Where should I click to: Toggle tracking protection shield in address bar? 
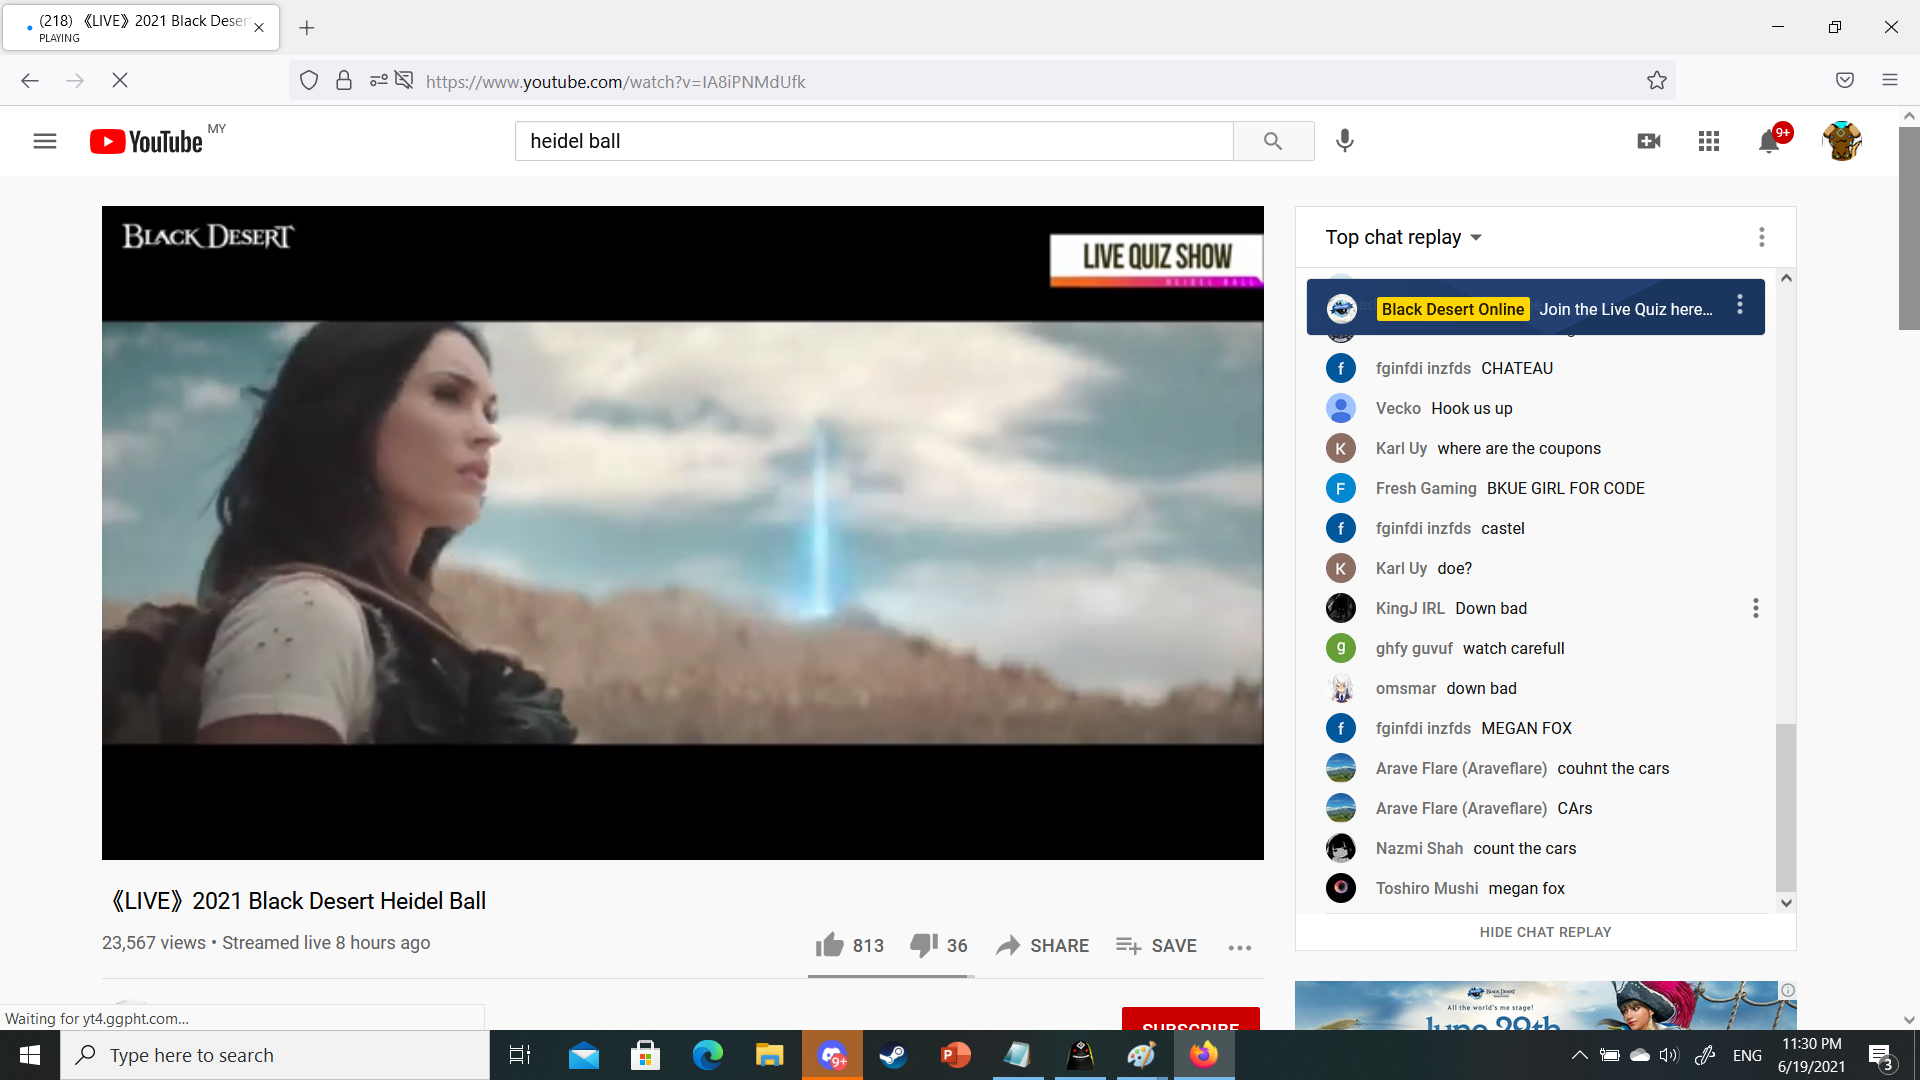click(309, 80)
